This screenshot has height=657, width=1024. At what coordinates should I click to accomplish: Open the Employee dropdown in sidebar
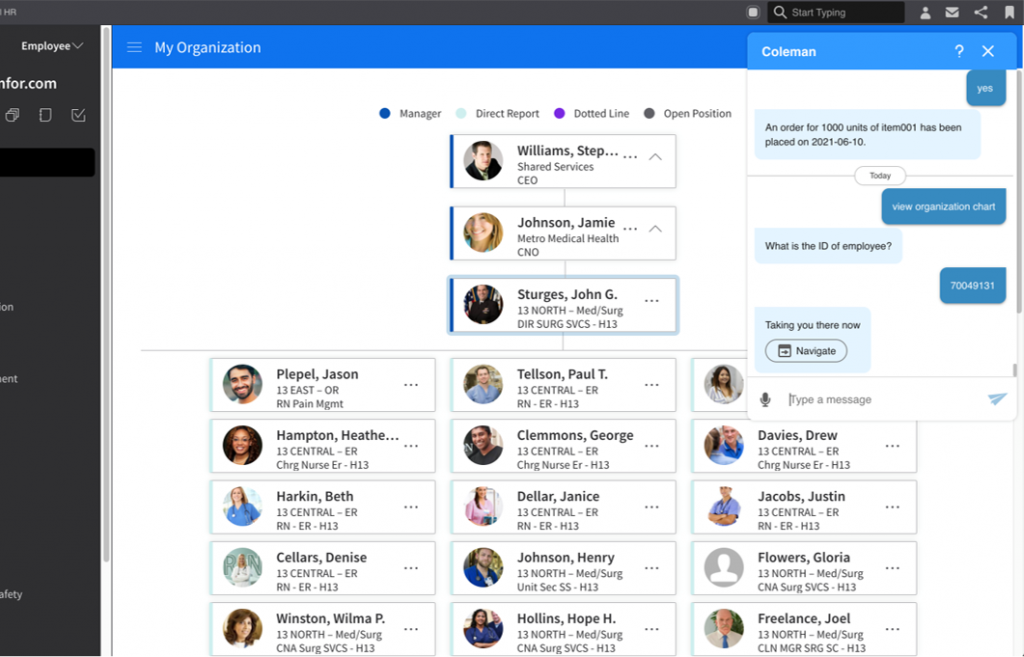[x=52, y=46]
